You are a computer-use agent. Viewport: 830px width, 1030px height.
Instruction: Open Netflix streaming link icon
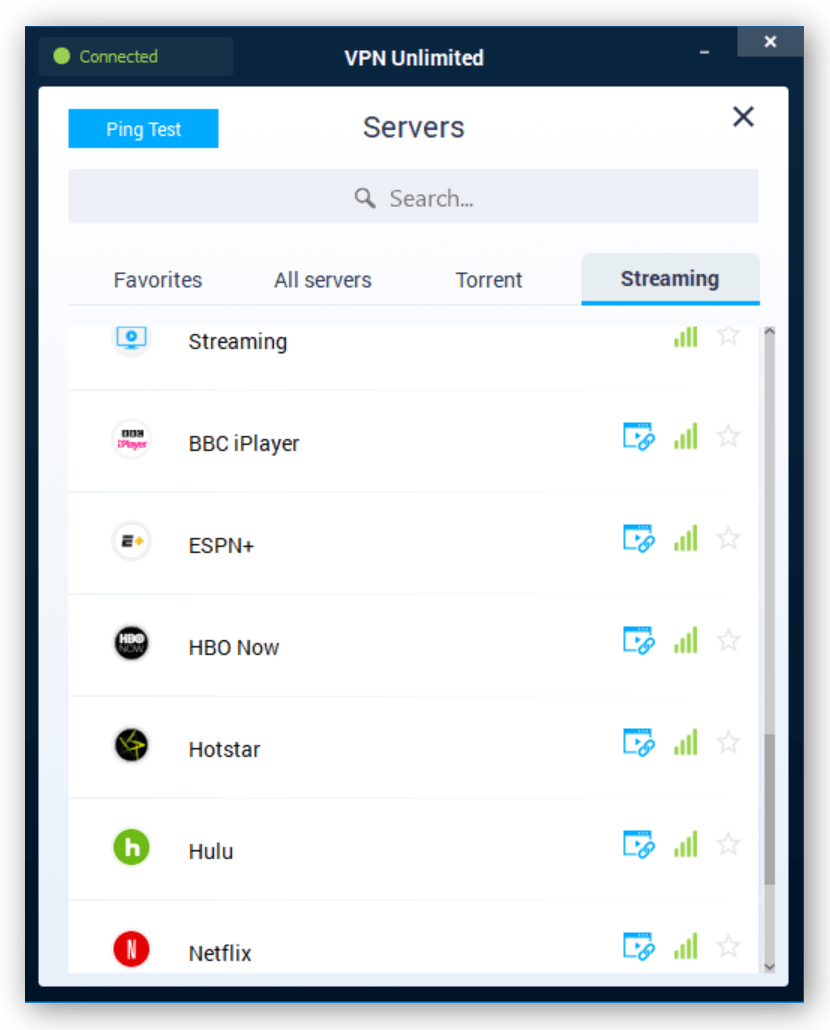point(639,946)
